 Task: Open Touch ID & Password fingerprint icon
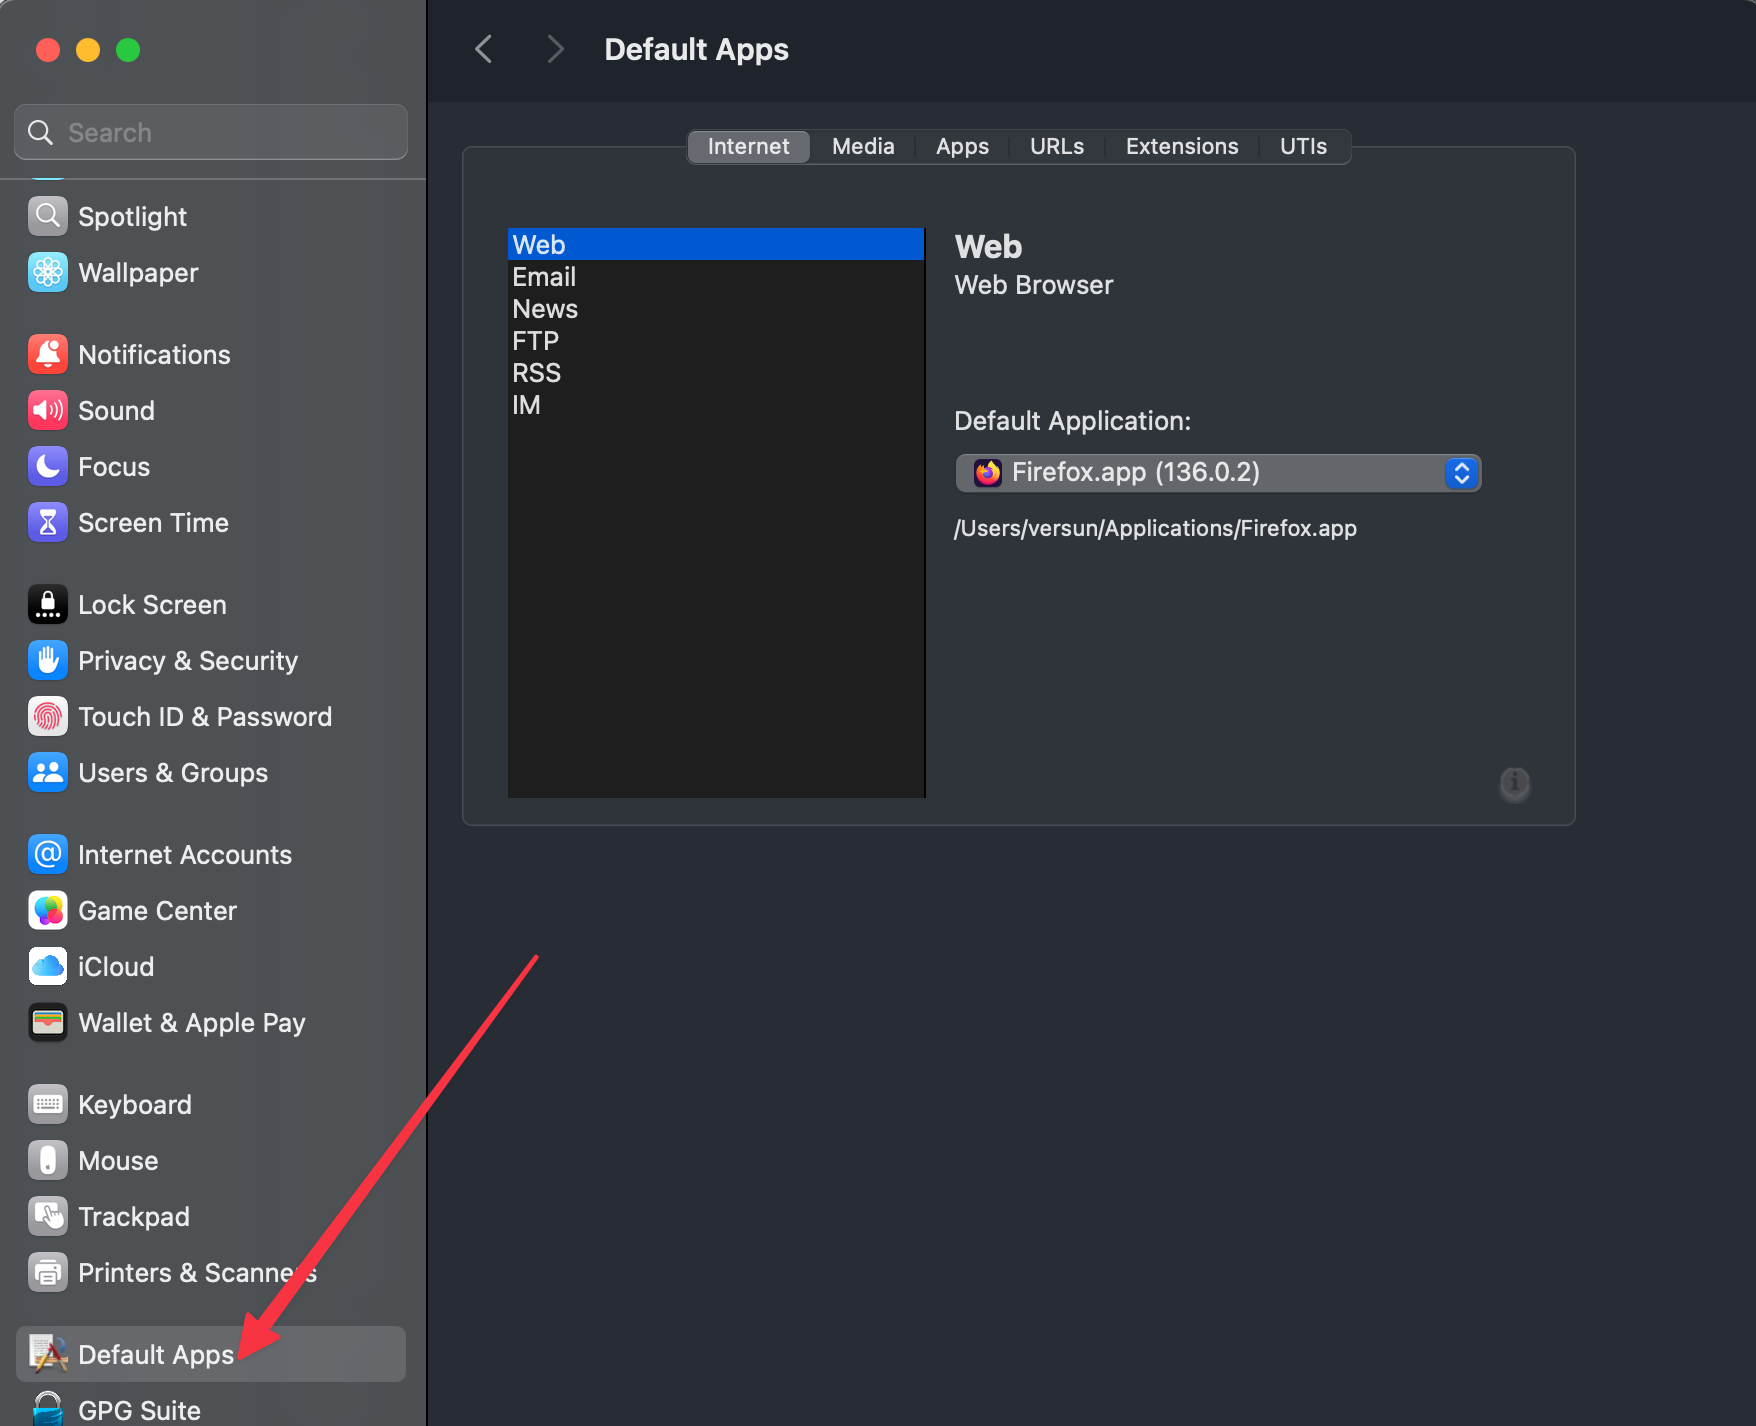(48, 716)
